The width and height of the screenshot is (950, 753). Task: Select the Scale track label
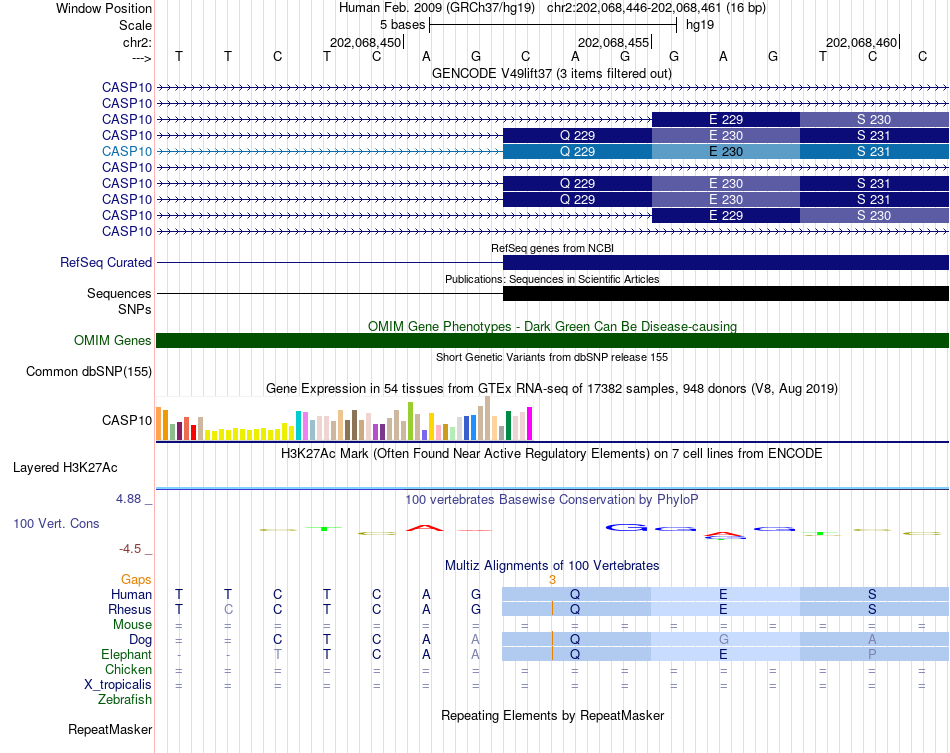tap(135, 25)
